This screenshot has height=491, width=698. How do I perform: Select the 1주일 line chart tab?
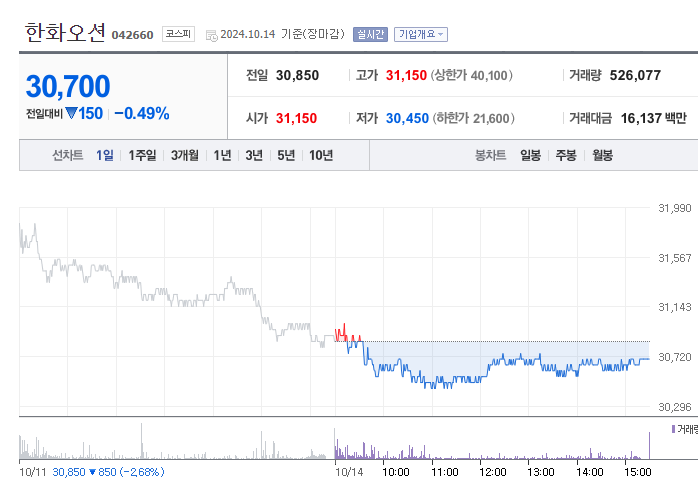pos(142,155)
